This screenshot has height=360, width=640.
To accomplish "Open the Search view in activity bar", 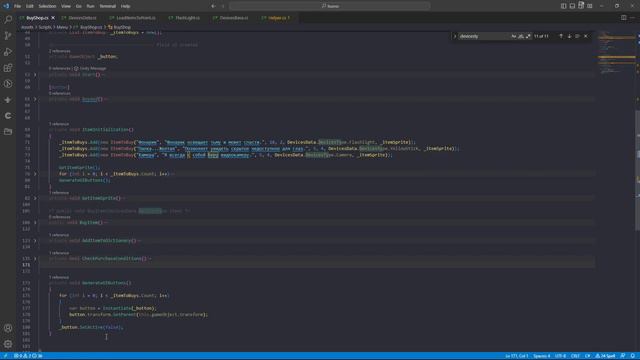I will [8, 20].
